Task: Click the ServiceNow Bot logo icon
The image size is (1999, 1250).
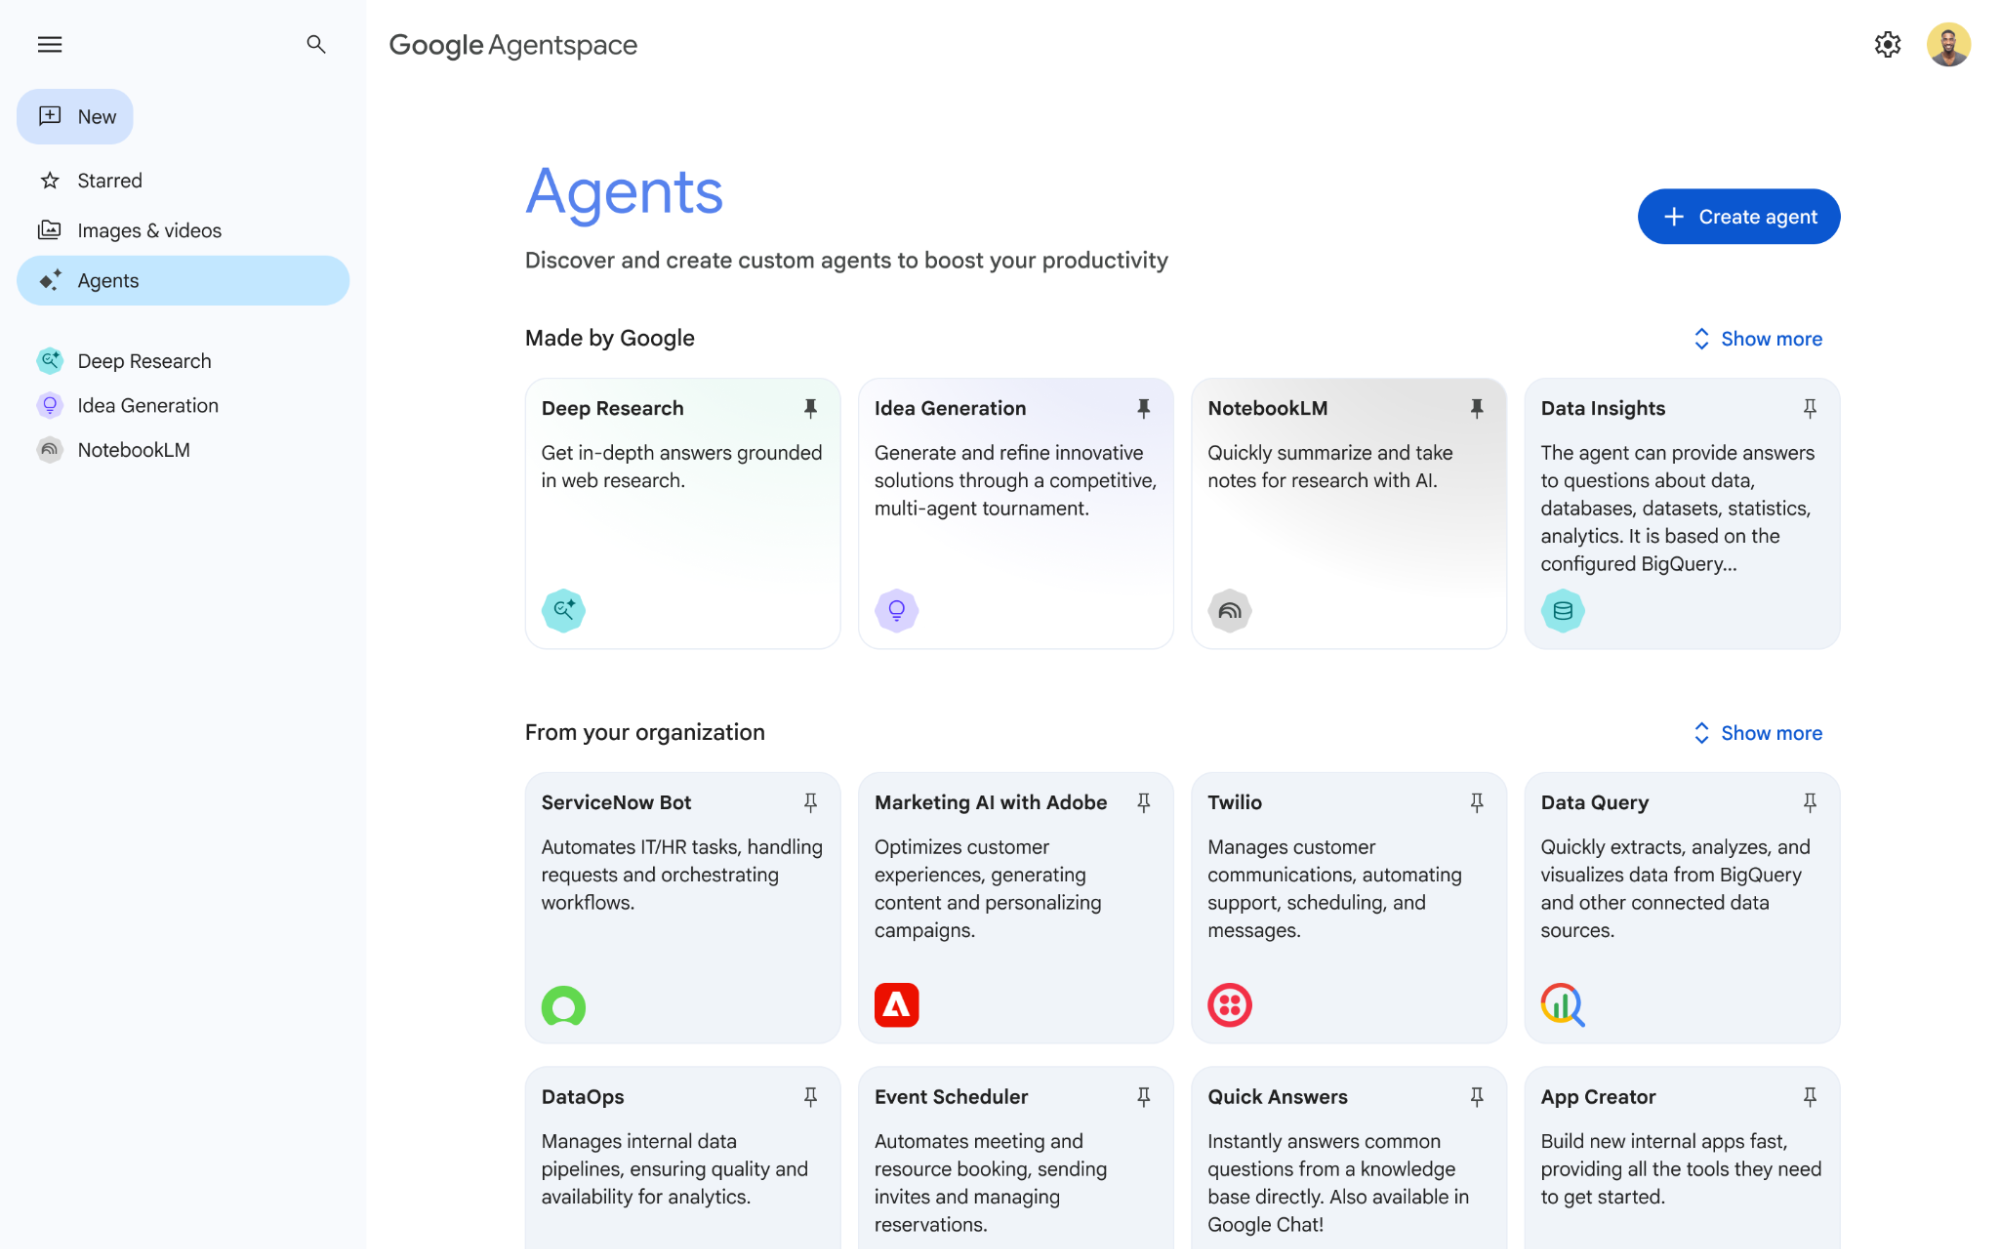Action: coord(564,1005)
